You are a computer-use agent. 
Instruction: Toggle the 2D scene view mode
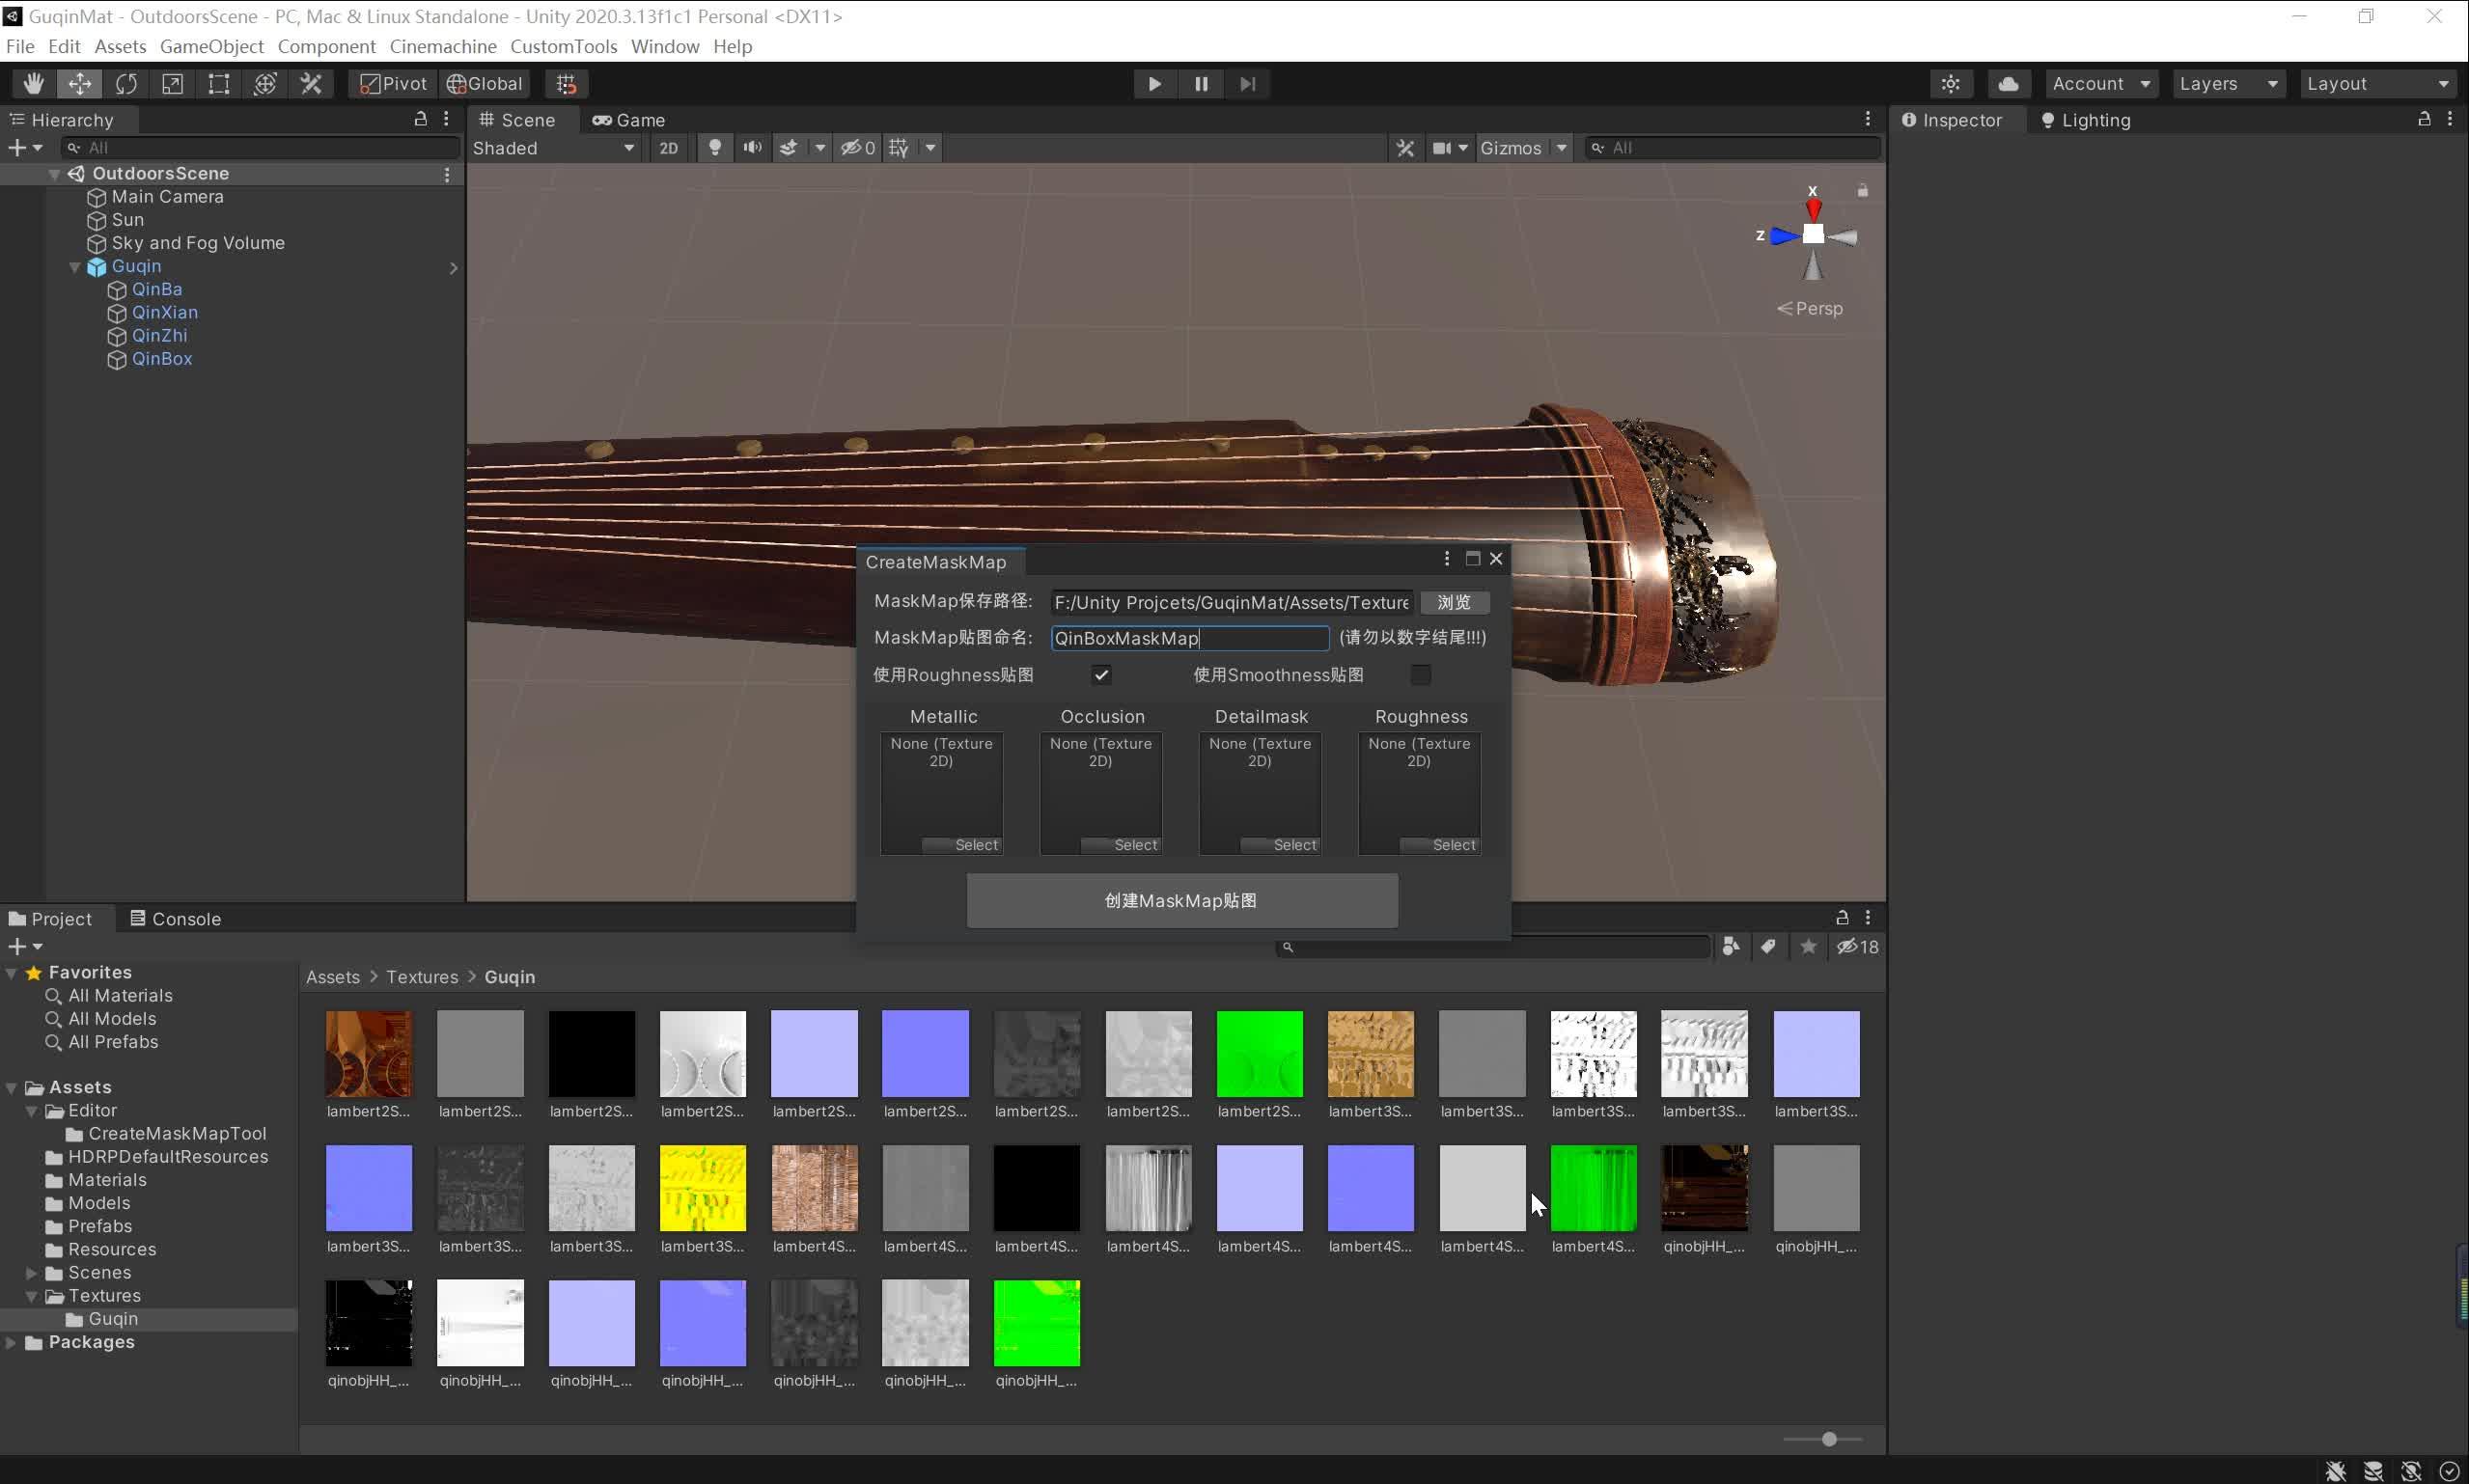[x=668, y=148]
